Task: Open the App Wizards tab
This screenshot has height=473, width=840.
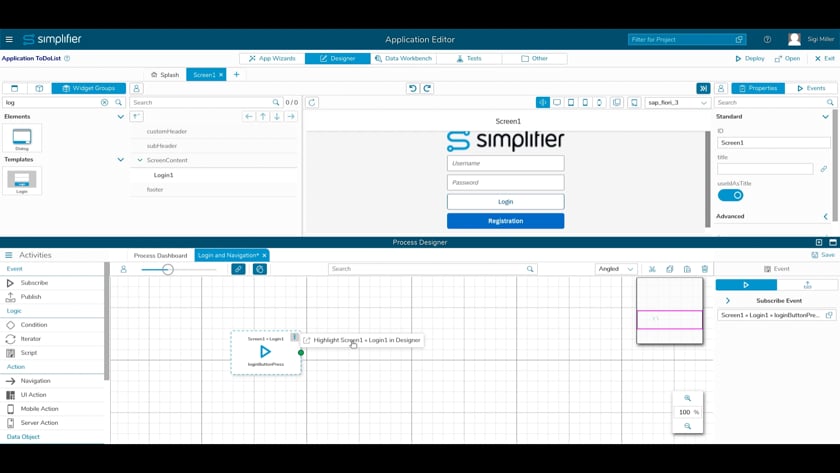Action: point(272,58)
